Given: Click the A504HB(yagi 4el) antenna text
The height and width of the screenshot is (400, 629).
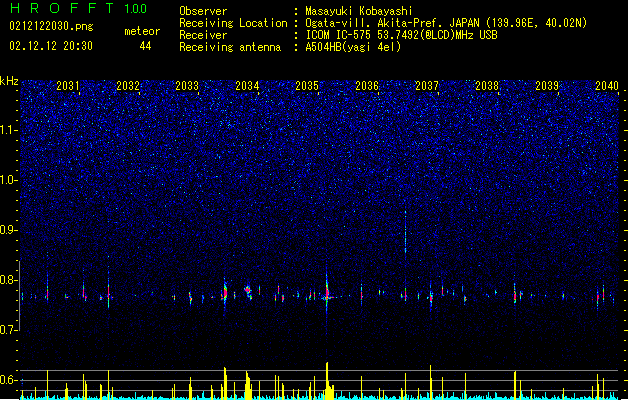Looking at the screenshot, I should (x=353, y=47).
